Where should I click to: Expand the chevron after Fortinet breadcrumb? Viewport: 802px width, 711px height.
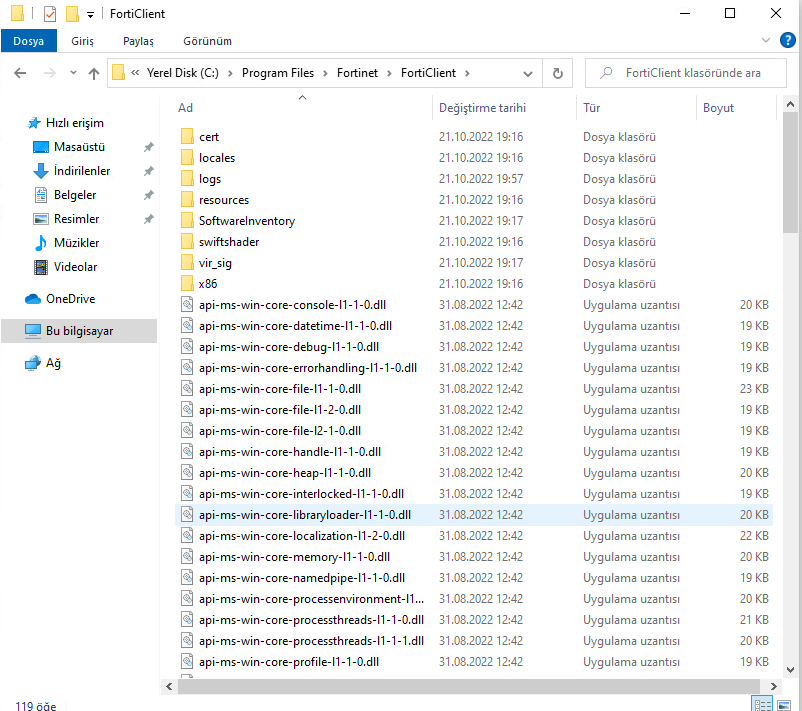point(389,74)
